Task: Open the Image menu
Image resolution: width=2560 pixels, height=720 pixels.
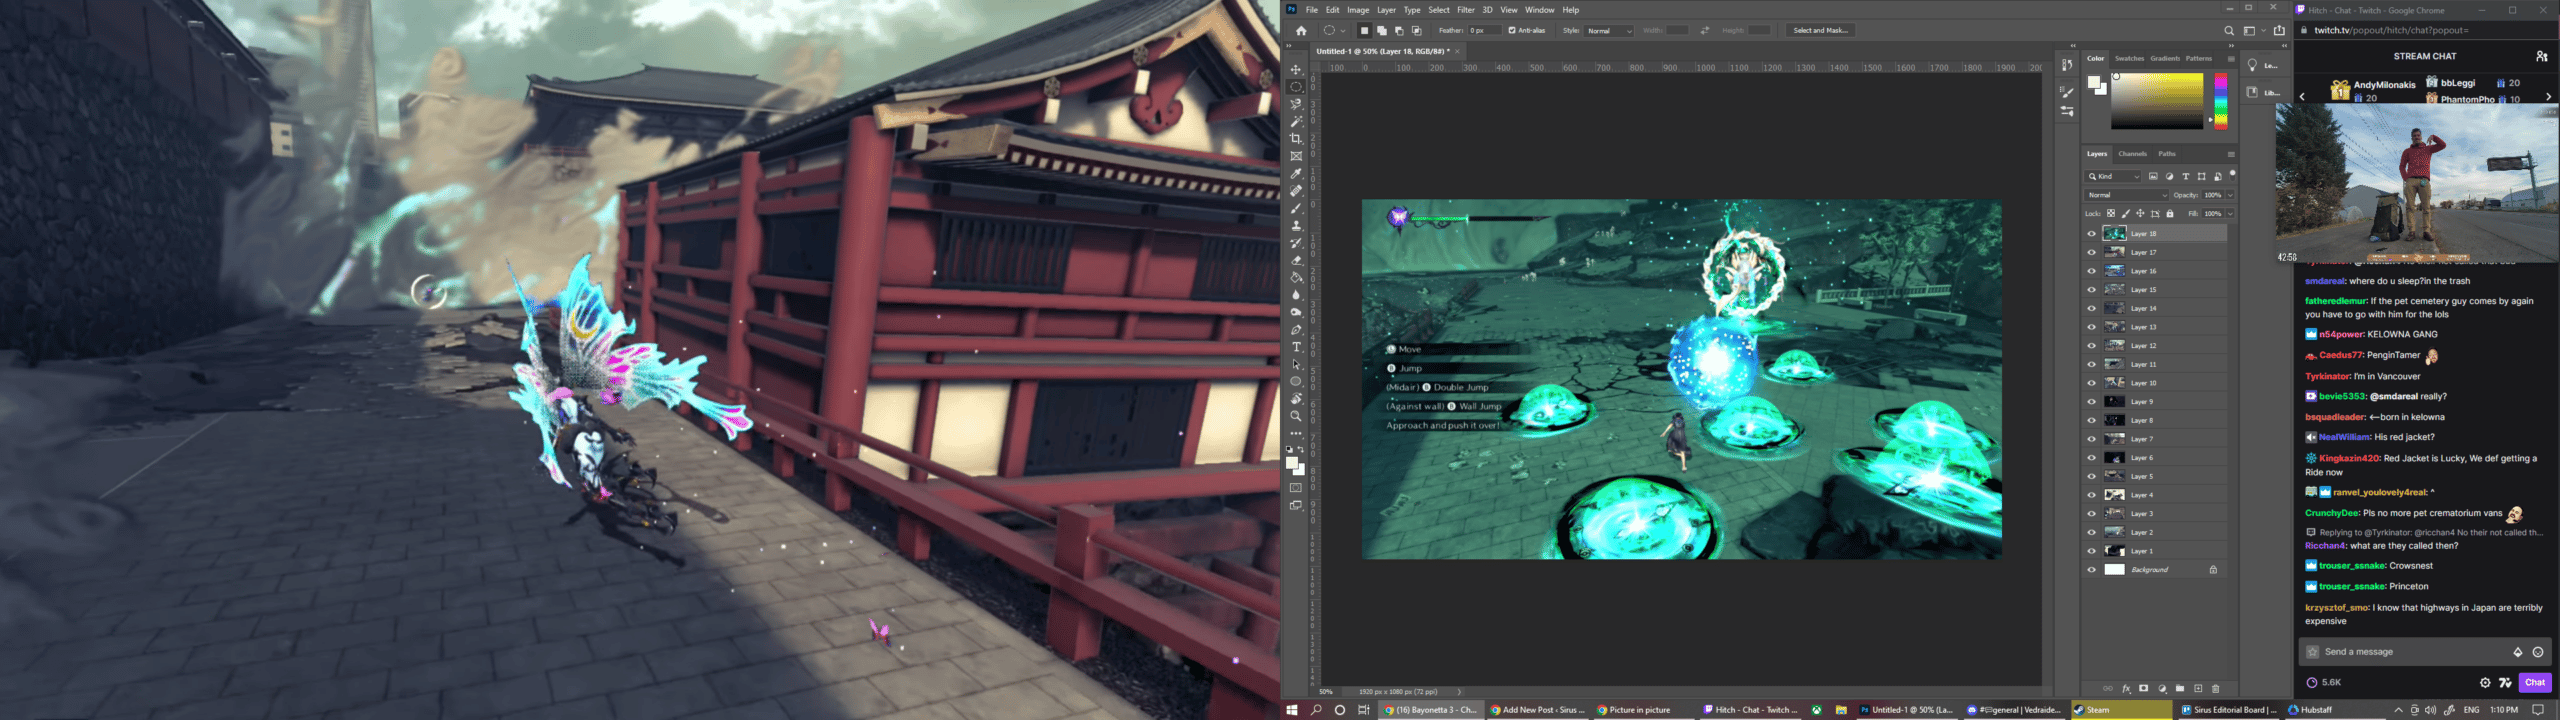Action: click(x=1358, y=10)
